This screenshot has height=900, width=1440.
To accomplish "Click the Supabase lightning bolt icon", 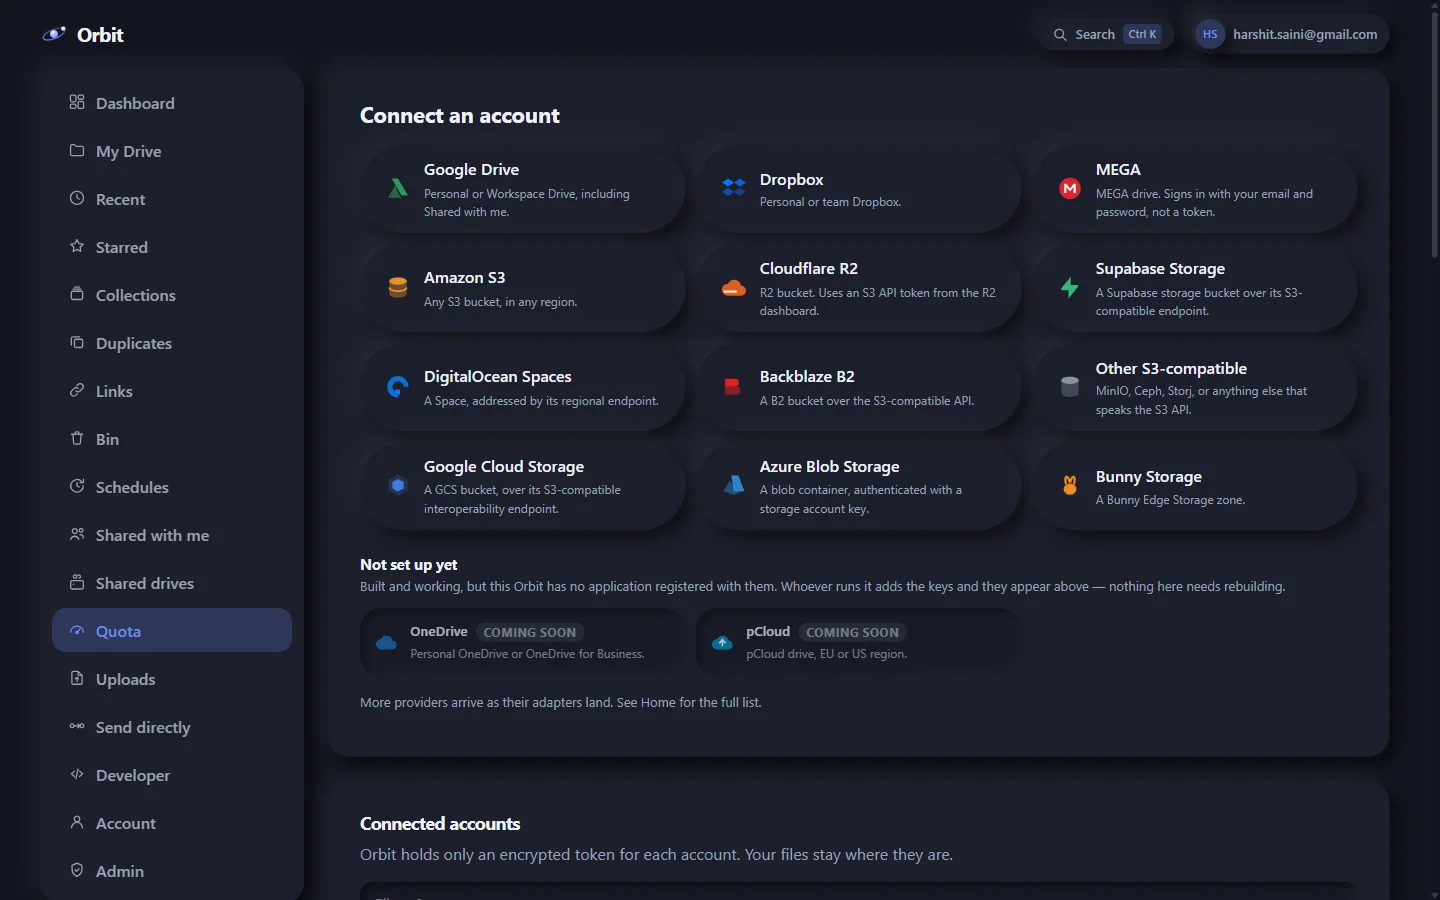I will [1070, 288].
